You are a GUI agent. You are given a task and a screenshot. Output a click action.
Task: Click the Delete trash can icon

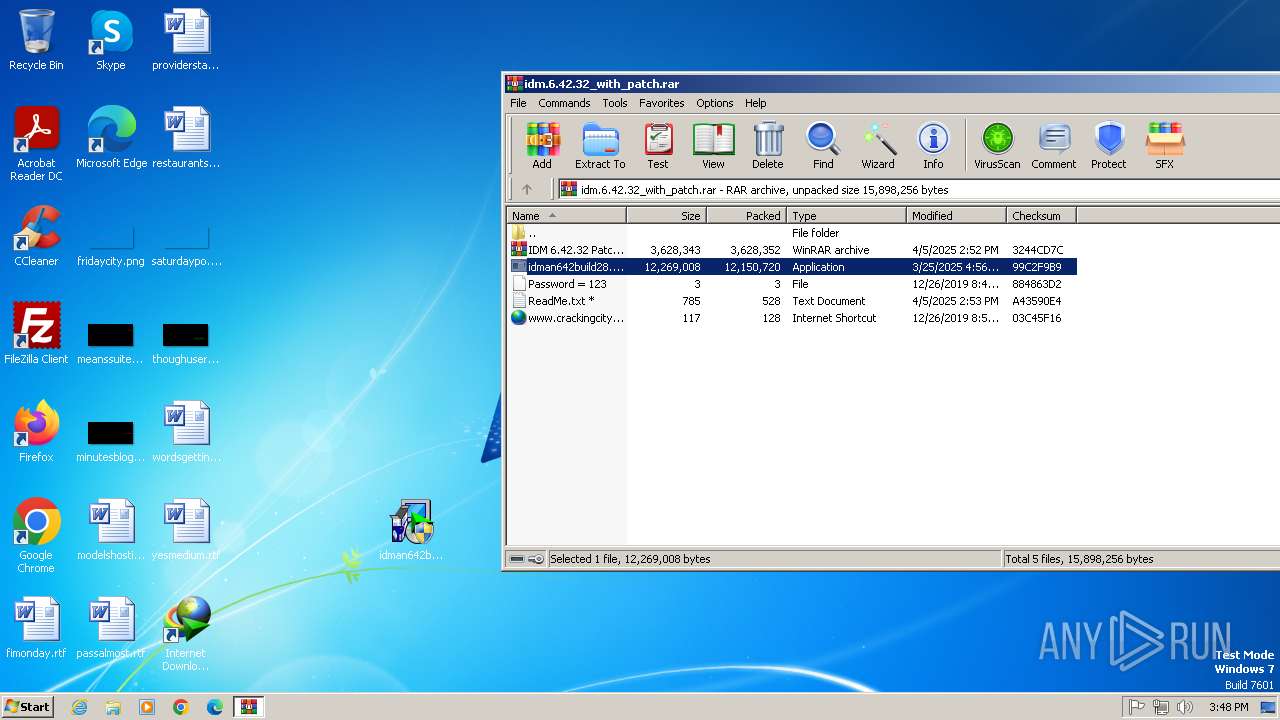coord(768,146)
